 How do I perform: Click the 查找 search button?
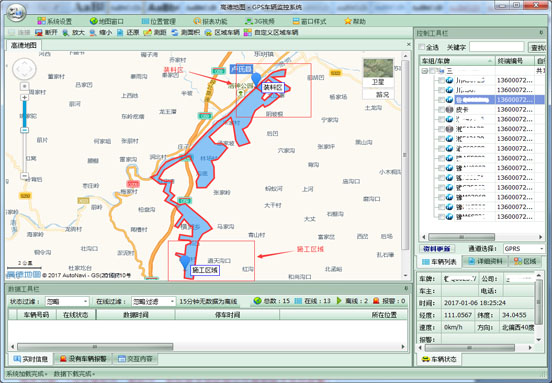[x=537, y=47]
